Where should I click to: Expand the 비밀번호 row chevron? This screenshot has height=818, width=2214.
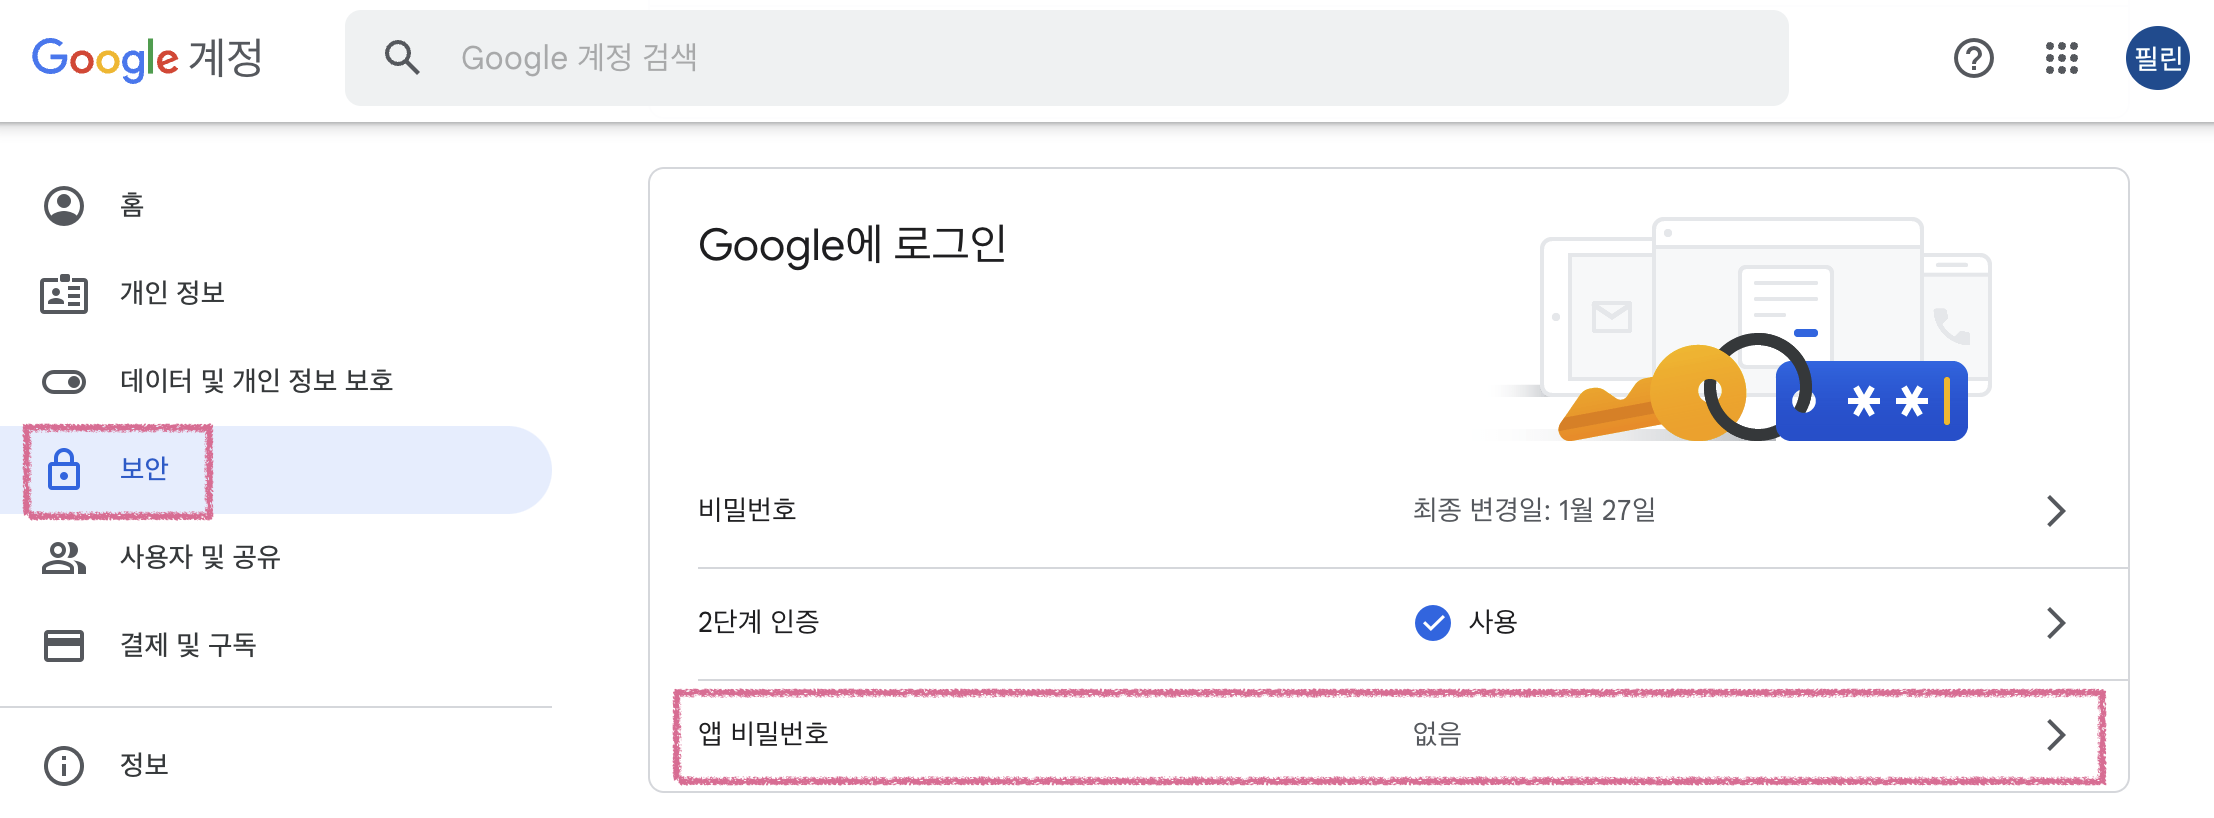pos(2055,511)
